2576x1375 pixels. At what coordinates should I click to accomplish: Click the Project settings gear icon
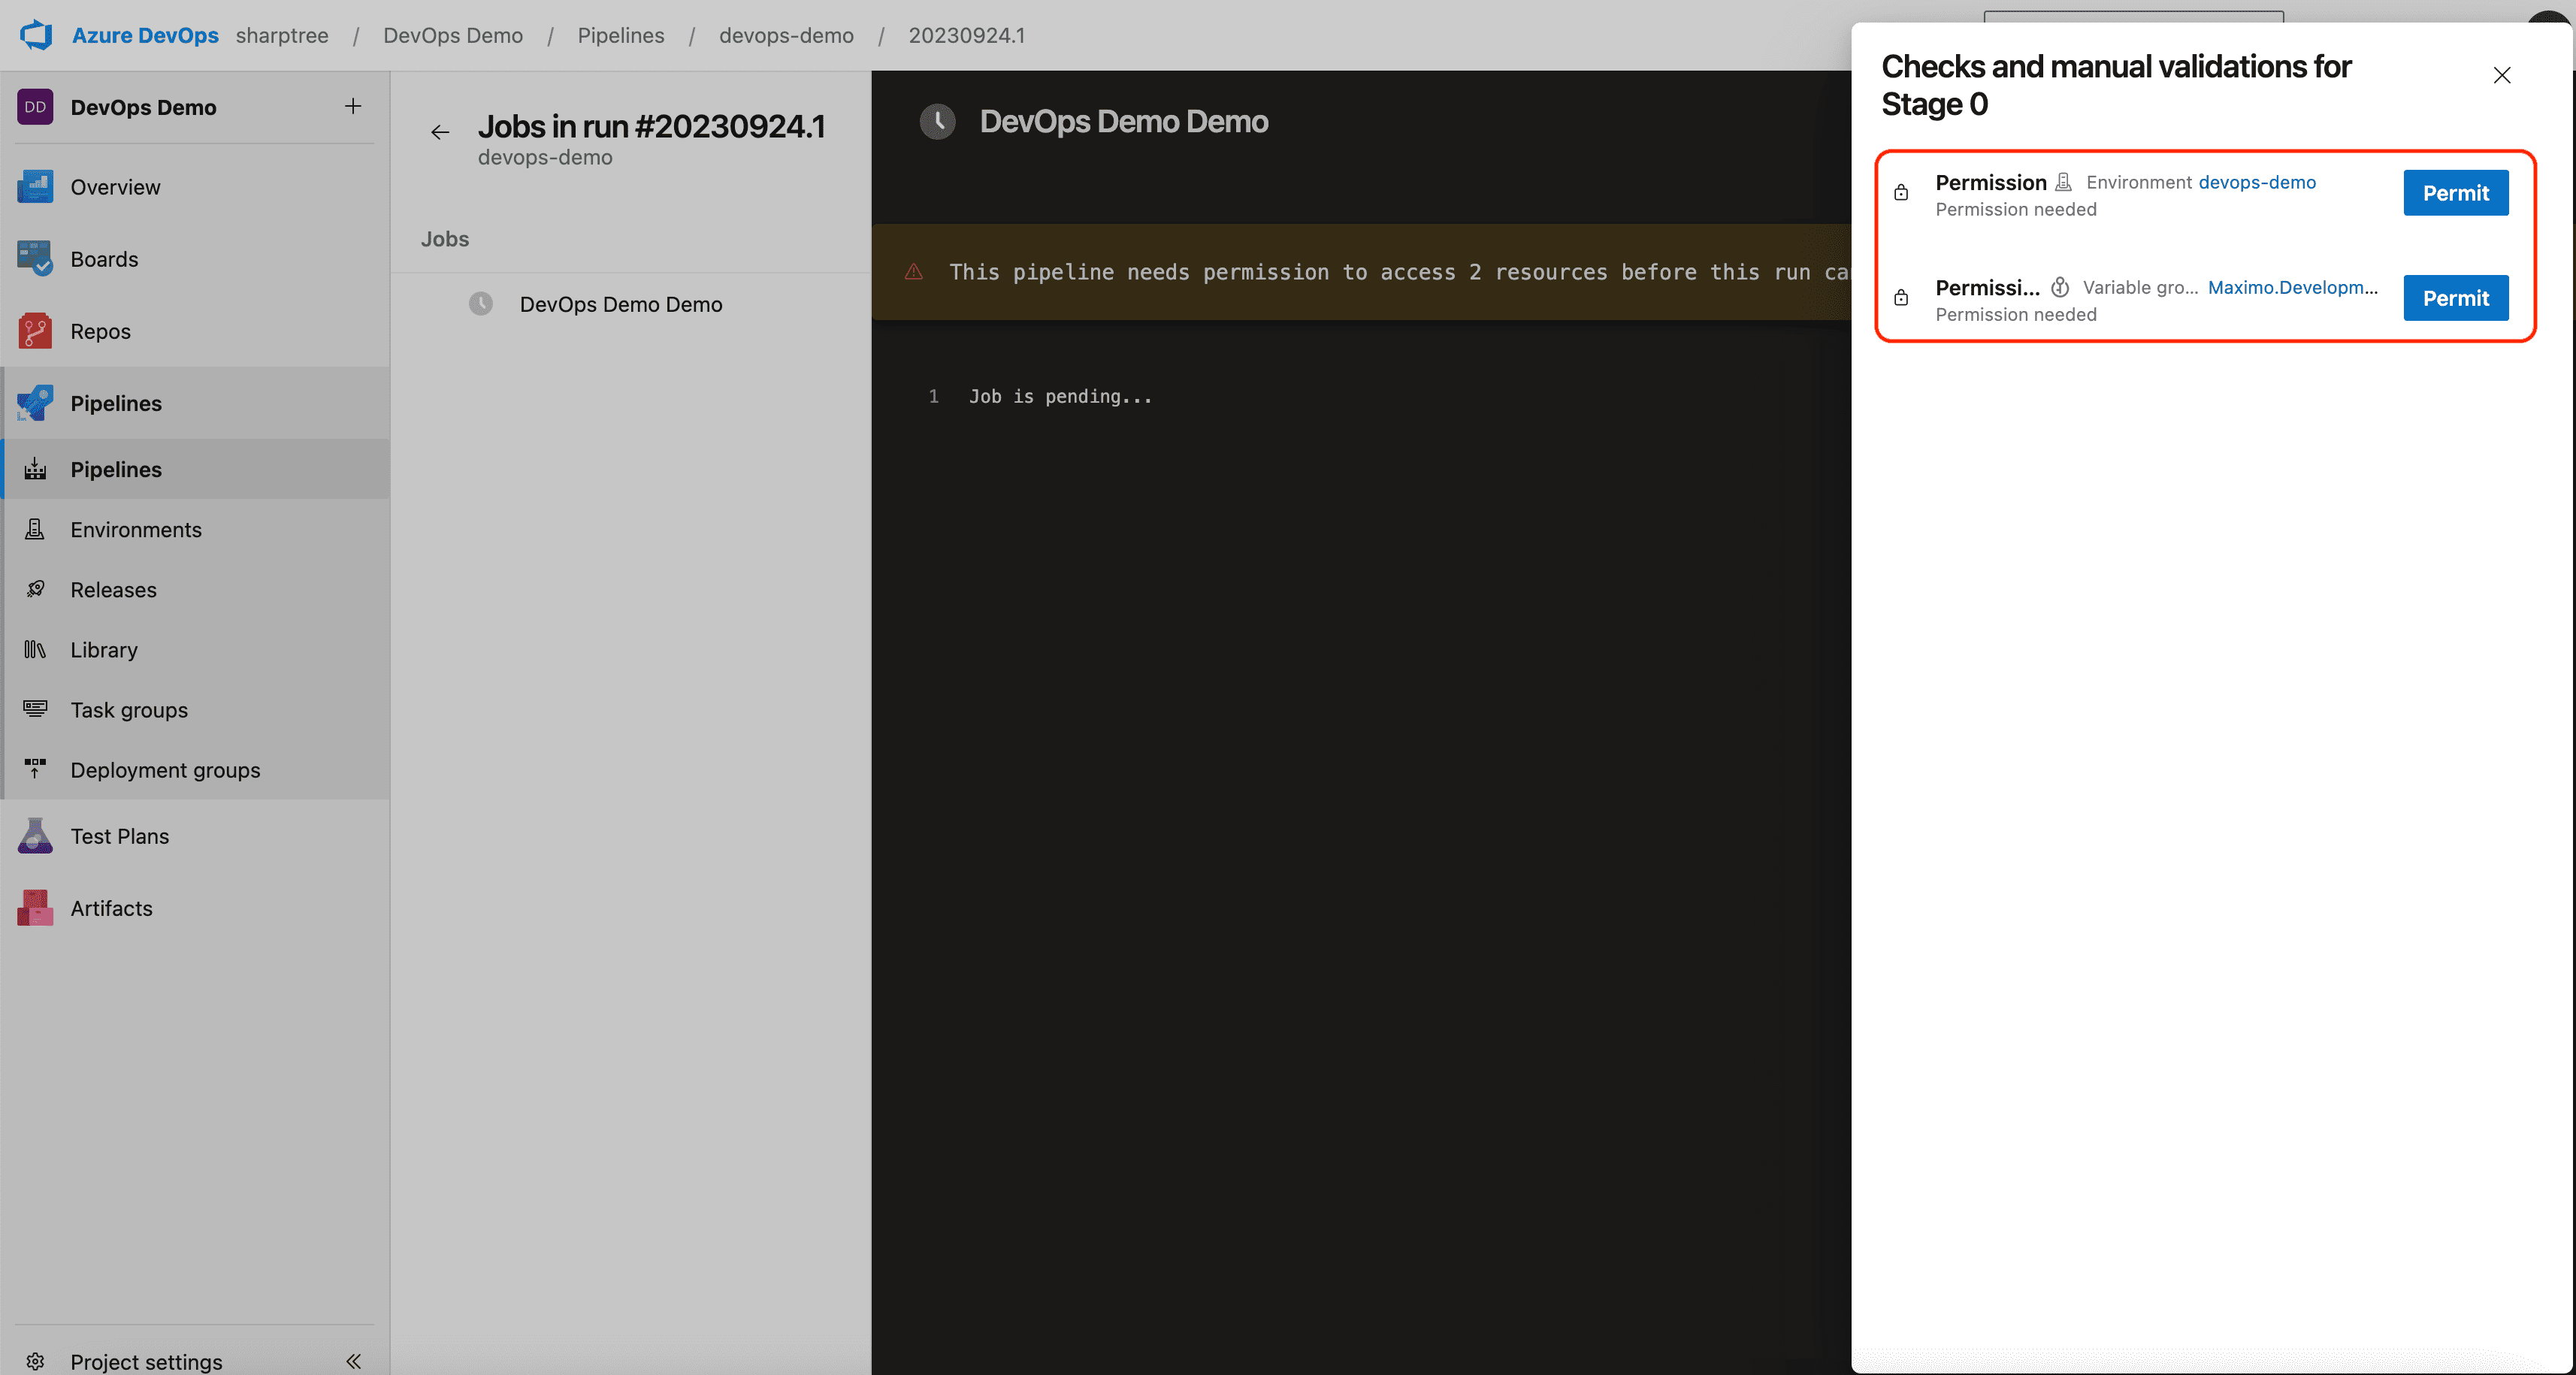click(35, 1361)
